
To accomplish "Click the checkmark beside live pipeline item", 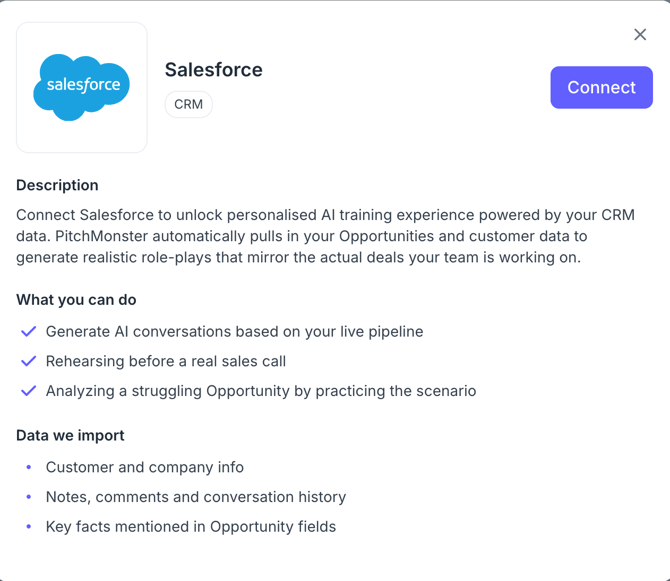I will coord(28,332).
